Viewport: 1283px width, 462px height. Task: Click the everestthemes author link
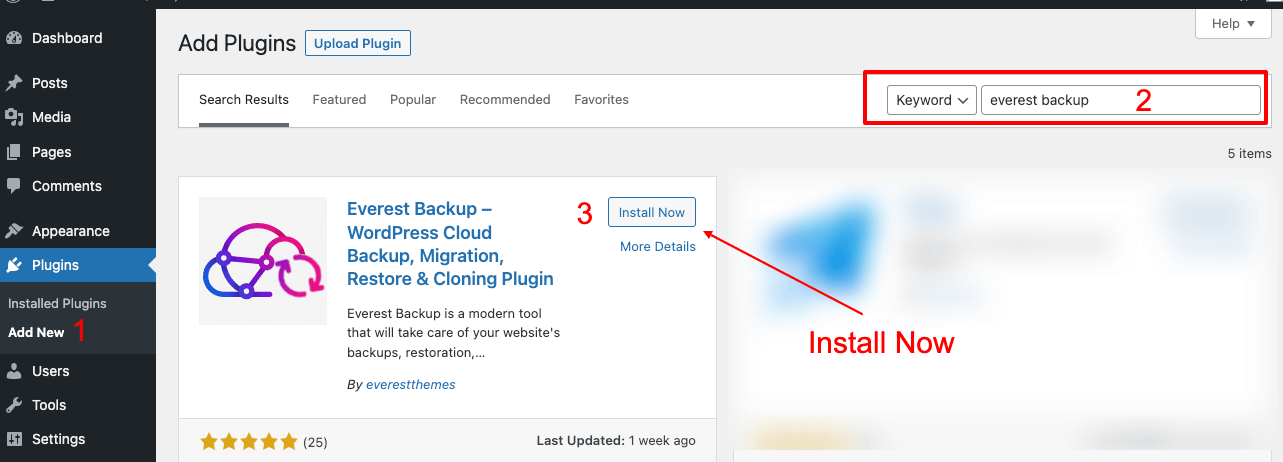click(410, 385)
